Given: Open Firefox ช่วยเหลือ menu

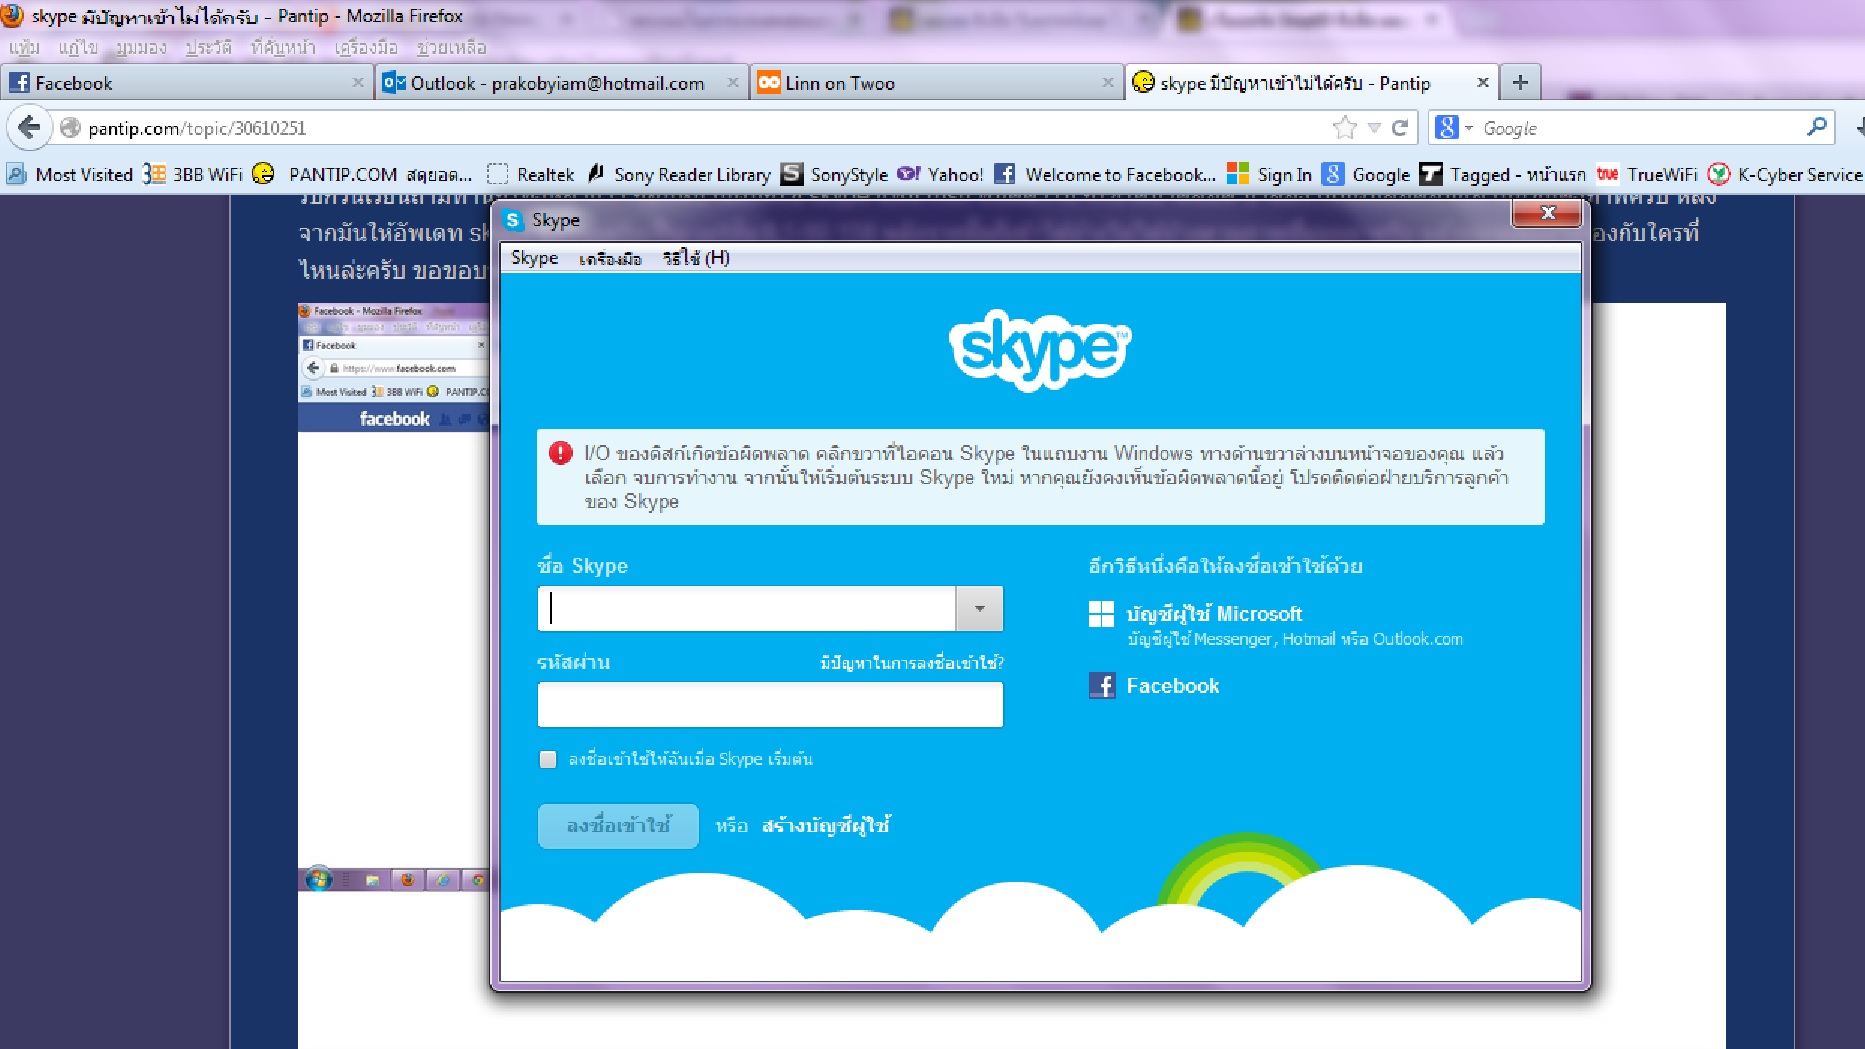Looking at the screenshot, I should click(x=452, y=47).
